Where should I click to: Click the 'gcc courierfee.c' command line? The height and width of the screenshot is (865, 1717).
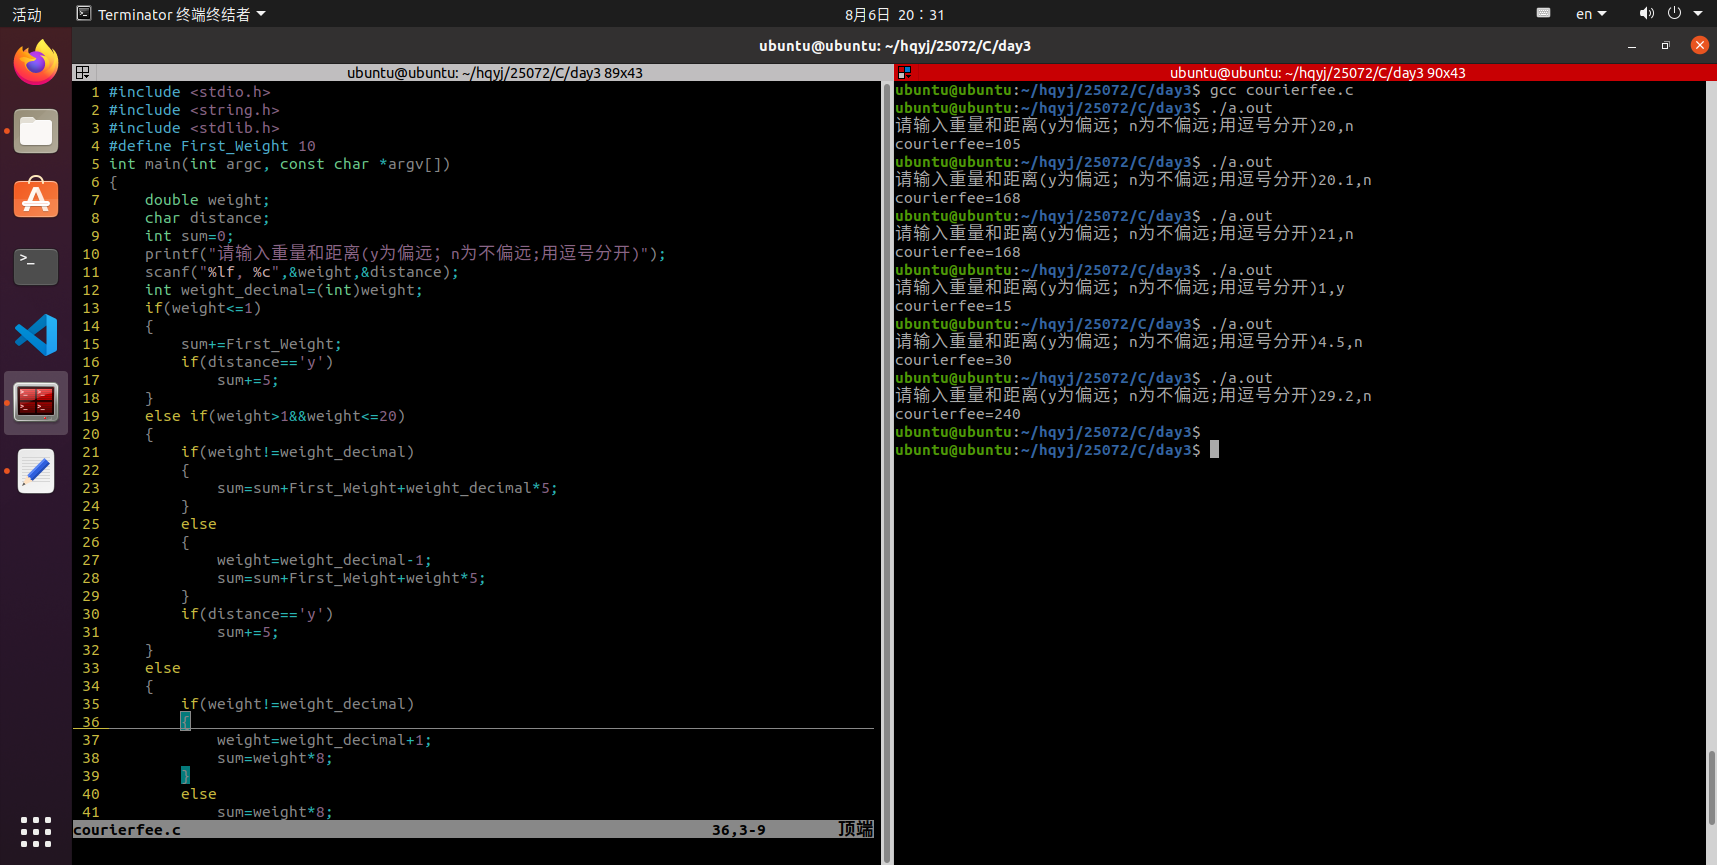[1282, 90]
